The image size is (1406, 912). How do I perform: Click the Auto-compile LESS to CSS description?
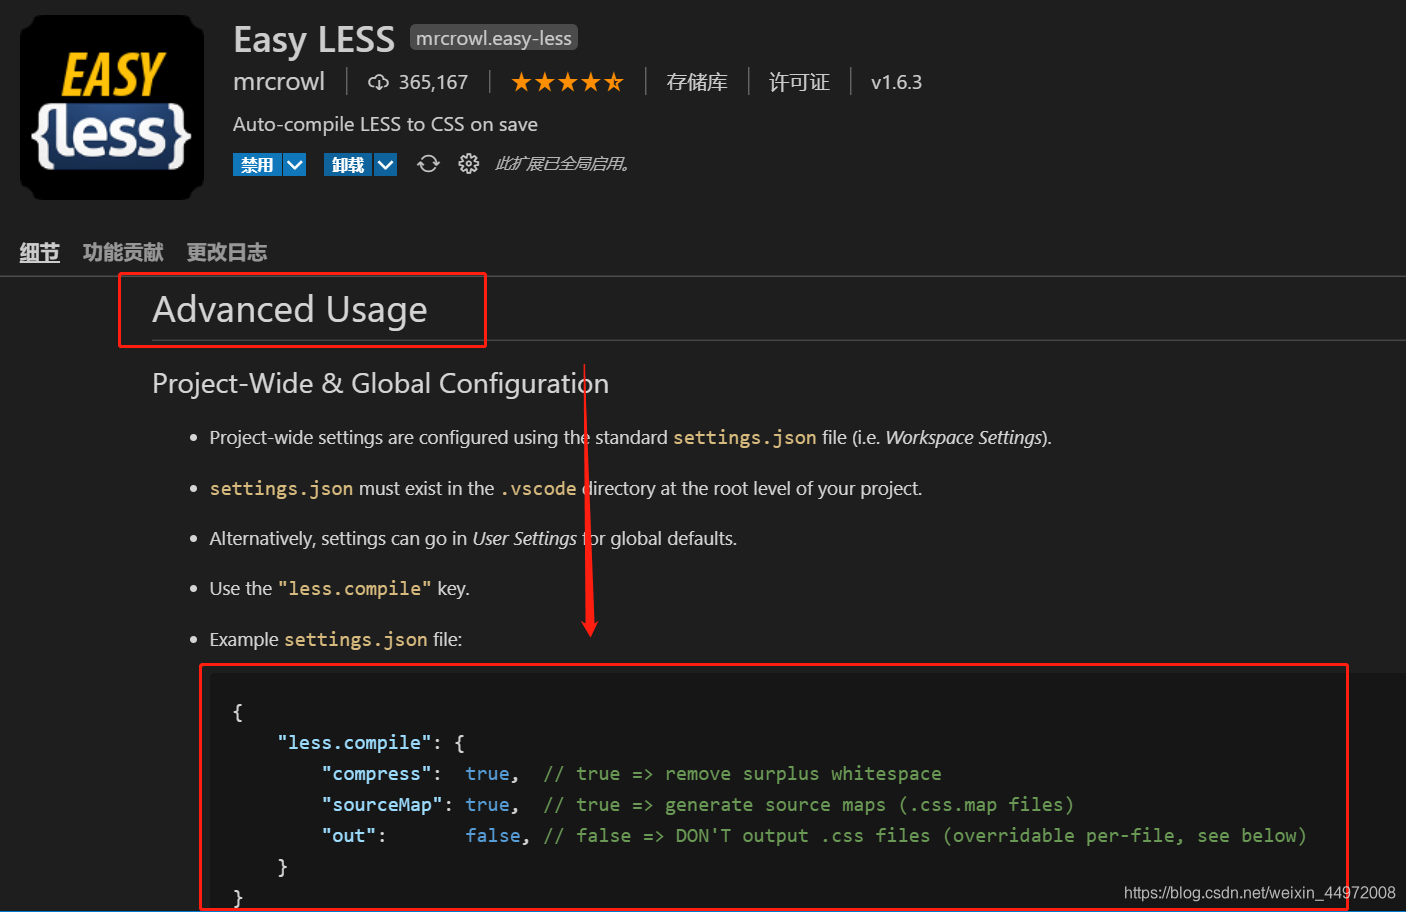(385, 124)
